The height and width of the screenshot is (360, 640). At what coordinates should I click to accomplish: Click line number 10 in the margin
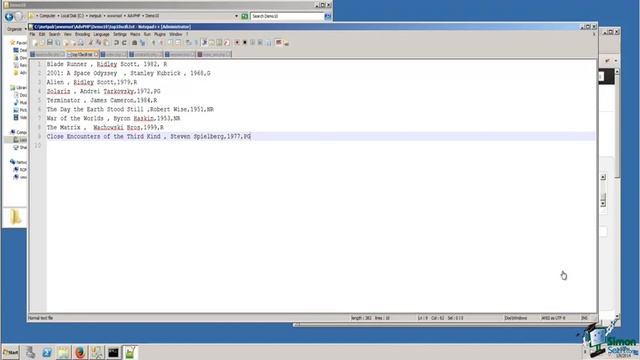coord(38,145)
